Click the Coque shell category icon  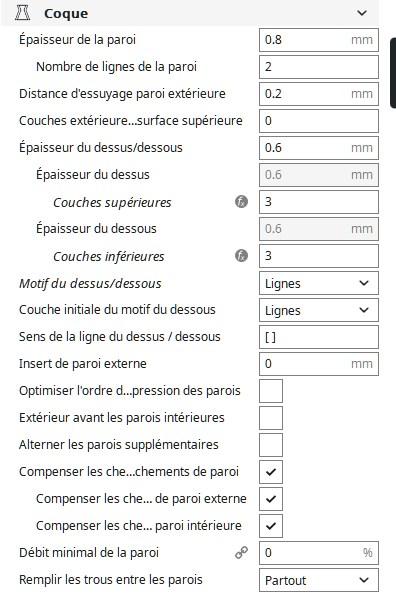(x=22, y=13)
